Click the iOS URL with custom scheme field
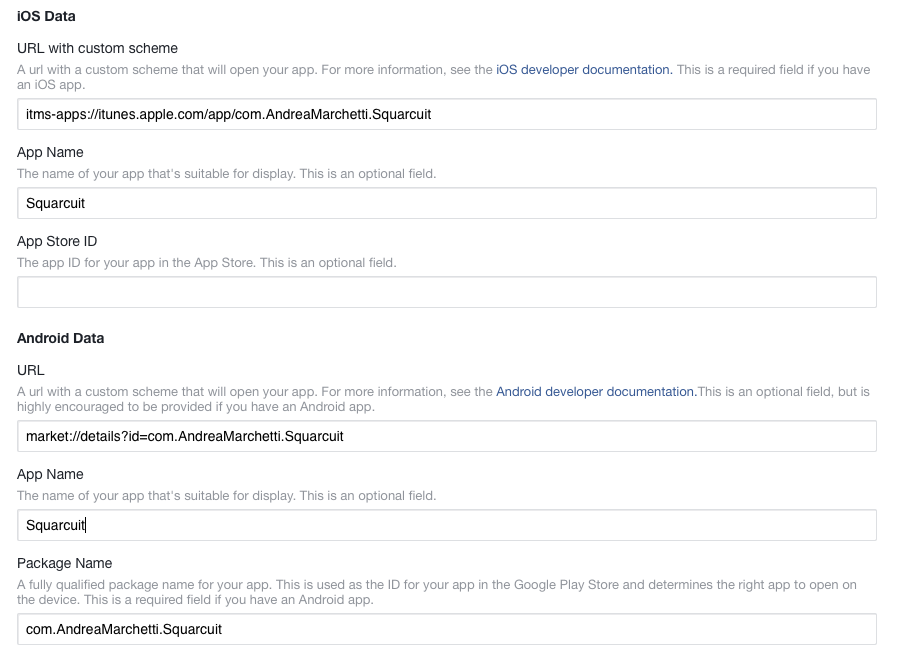The width and height of the screenshot is (900, 658). coord(447,114)
